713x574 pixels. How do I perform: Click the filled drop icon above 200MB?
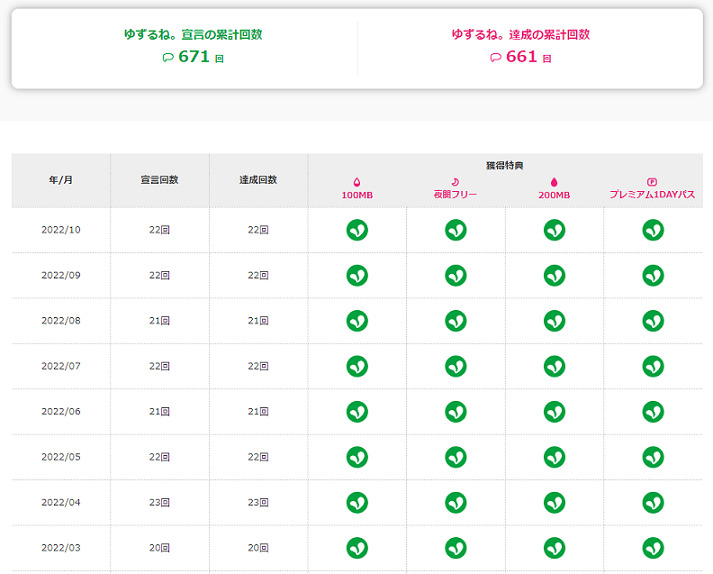click(x=554, y=182)
